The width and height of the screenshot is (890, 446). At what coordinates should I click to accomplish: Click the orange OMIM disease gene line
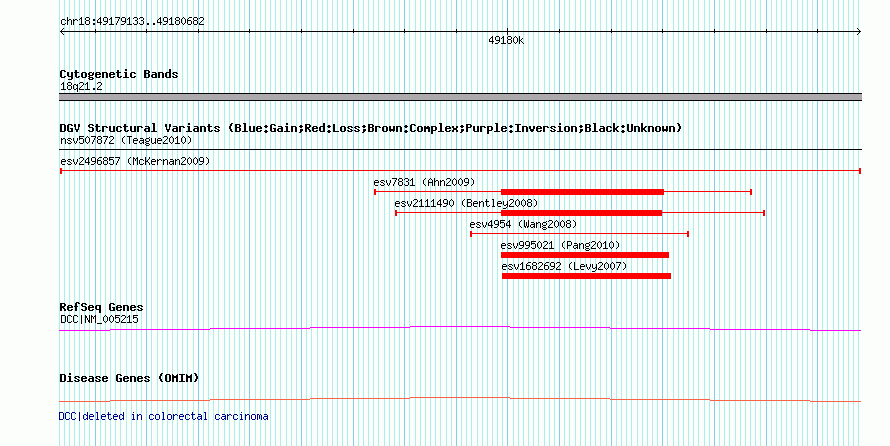[x=460, y=399]
